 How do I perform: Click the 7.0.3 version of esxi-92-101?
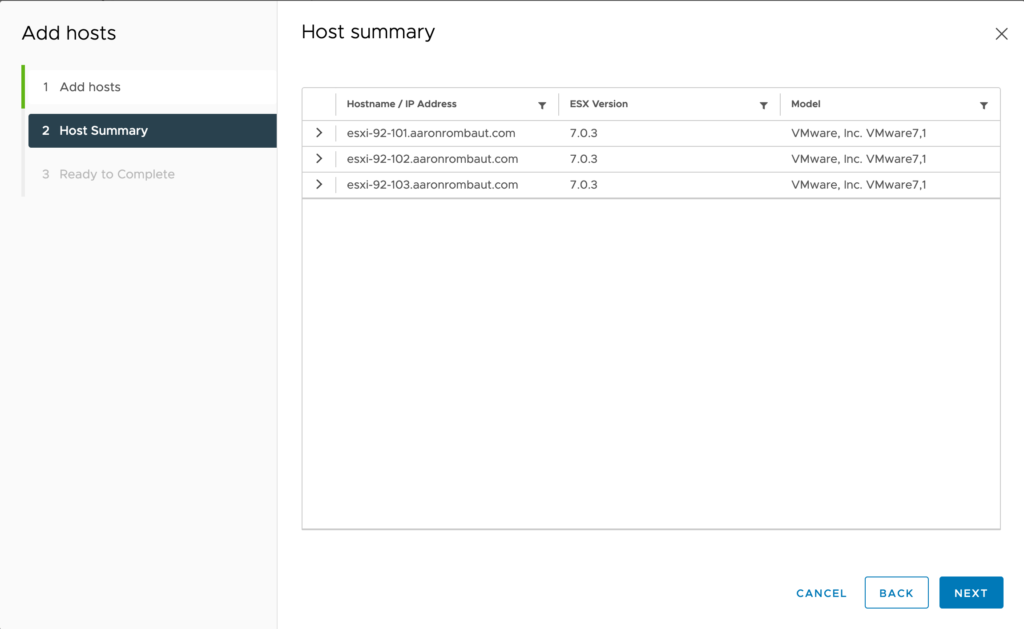pyautogui.click(x=583, y=133)
